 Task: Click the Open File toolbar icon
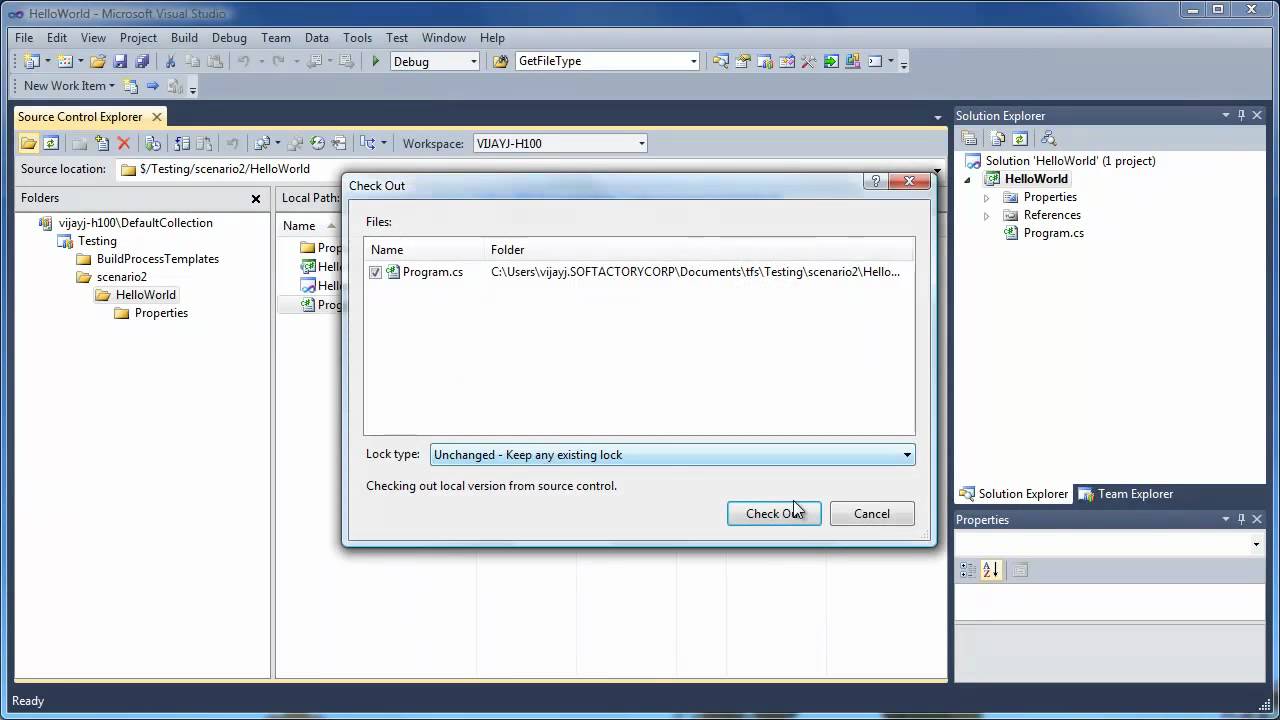(98, 61)
